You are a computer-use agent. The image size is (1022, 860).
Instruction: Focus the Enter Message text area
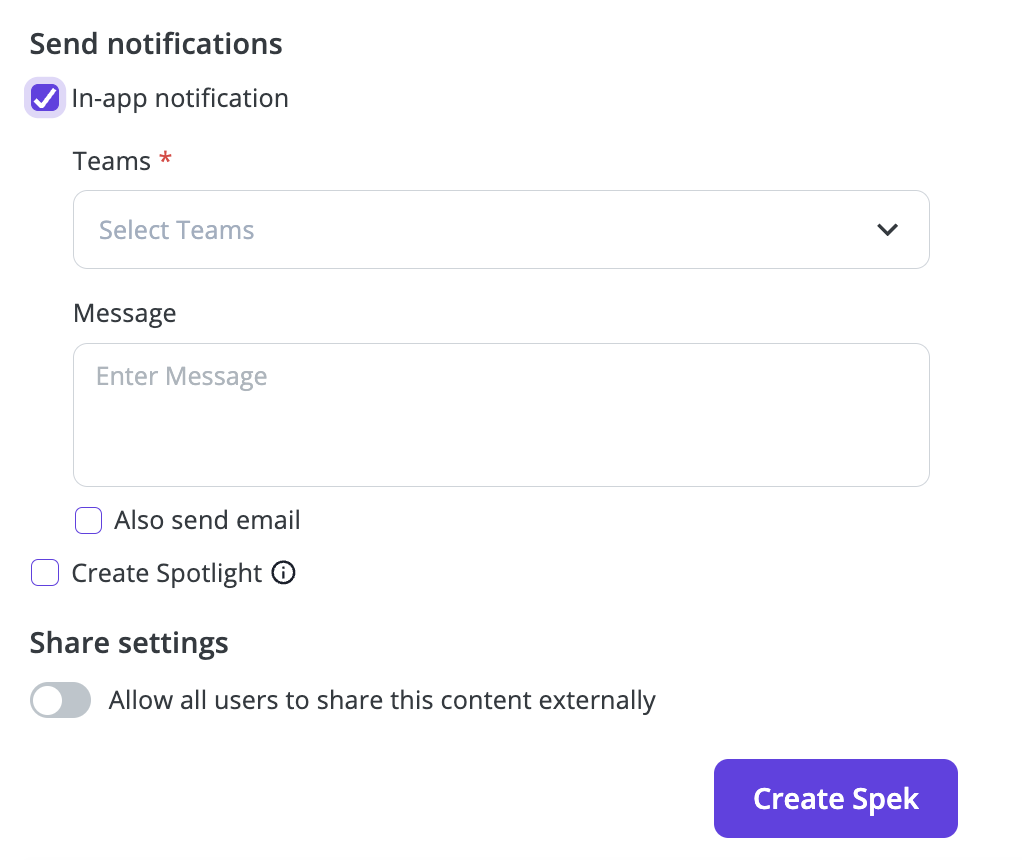coord(501,415)
